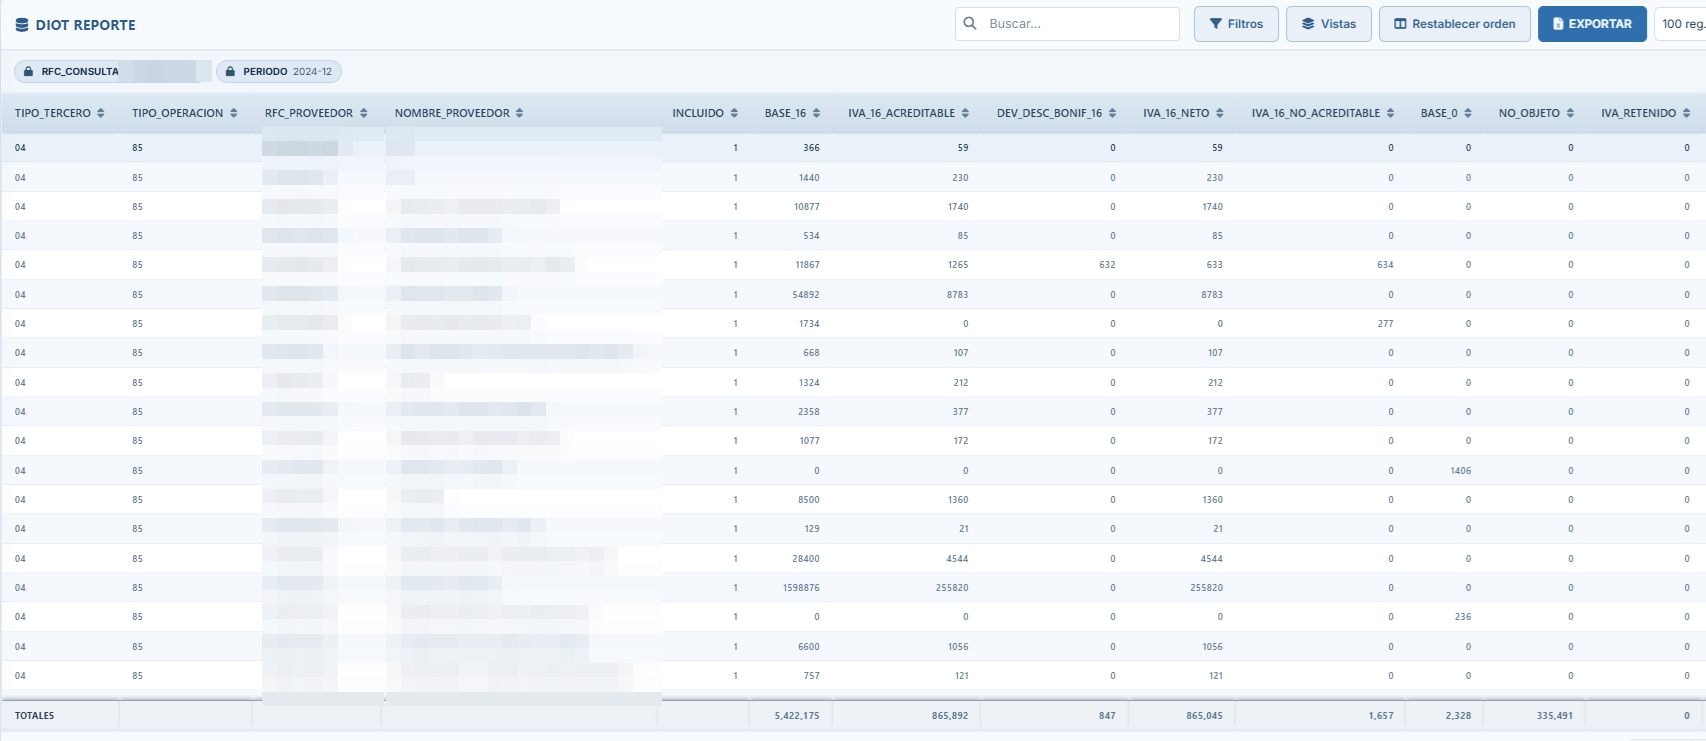
Task: Click the sort arrows next to RFC_PROVEEDOR
Action: 364,113
